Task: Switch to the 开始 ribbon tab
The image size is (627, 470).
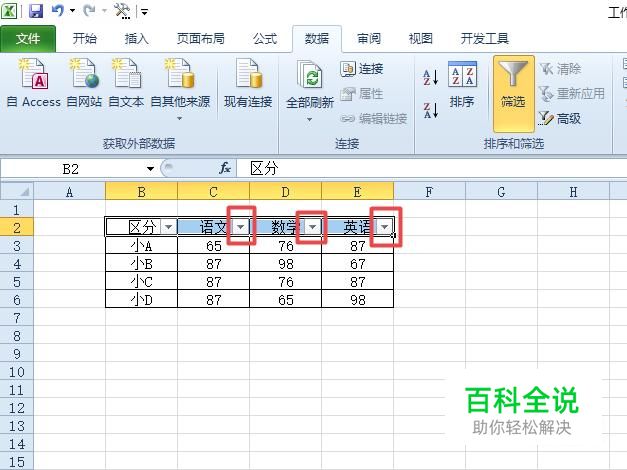Action: (85, 39)
